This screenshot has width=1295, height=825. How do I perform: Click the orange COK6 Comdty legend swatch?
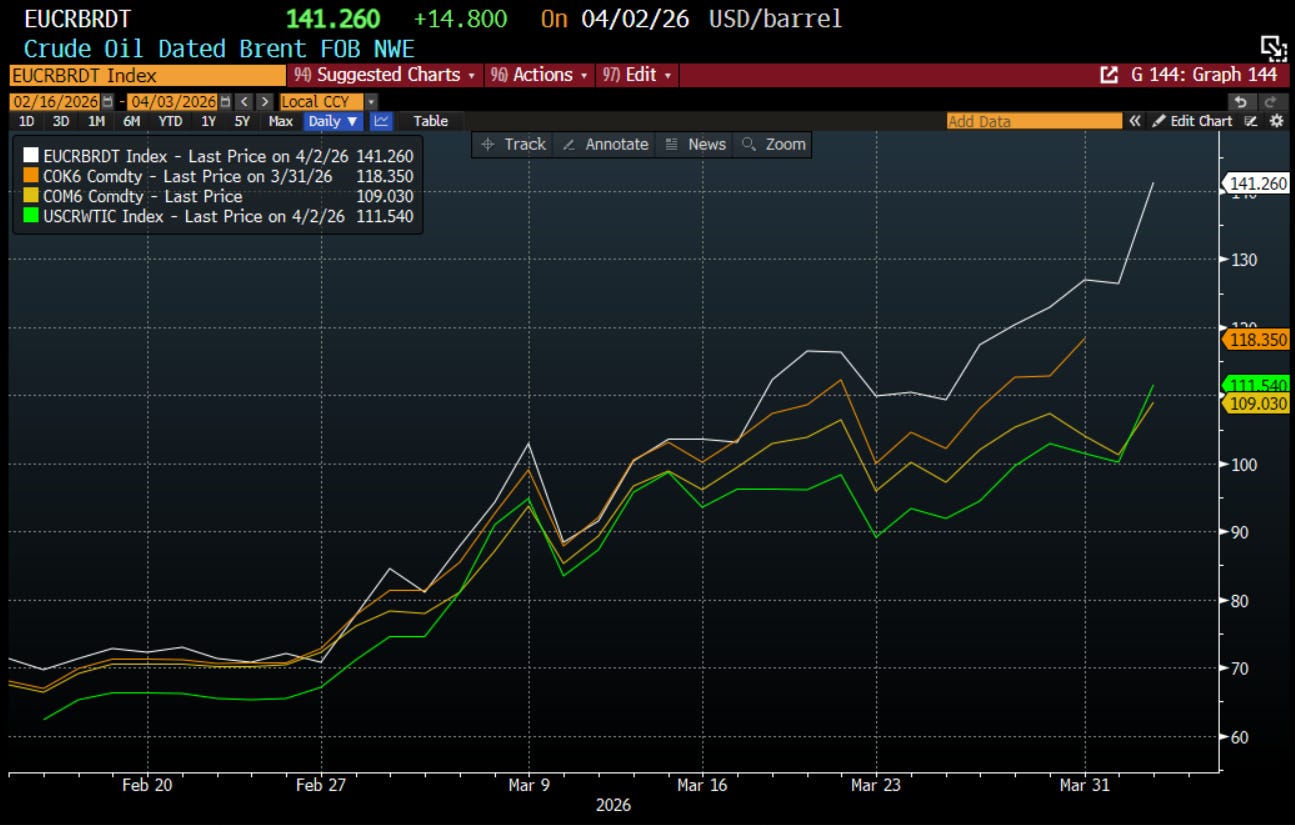coord(30,176)
